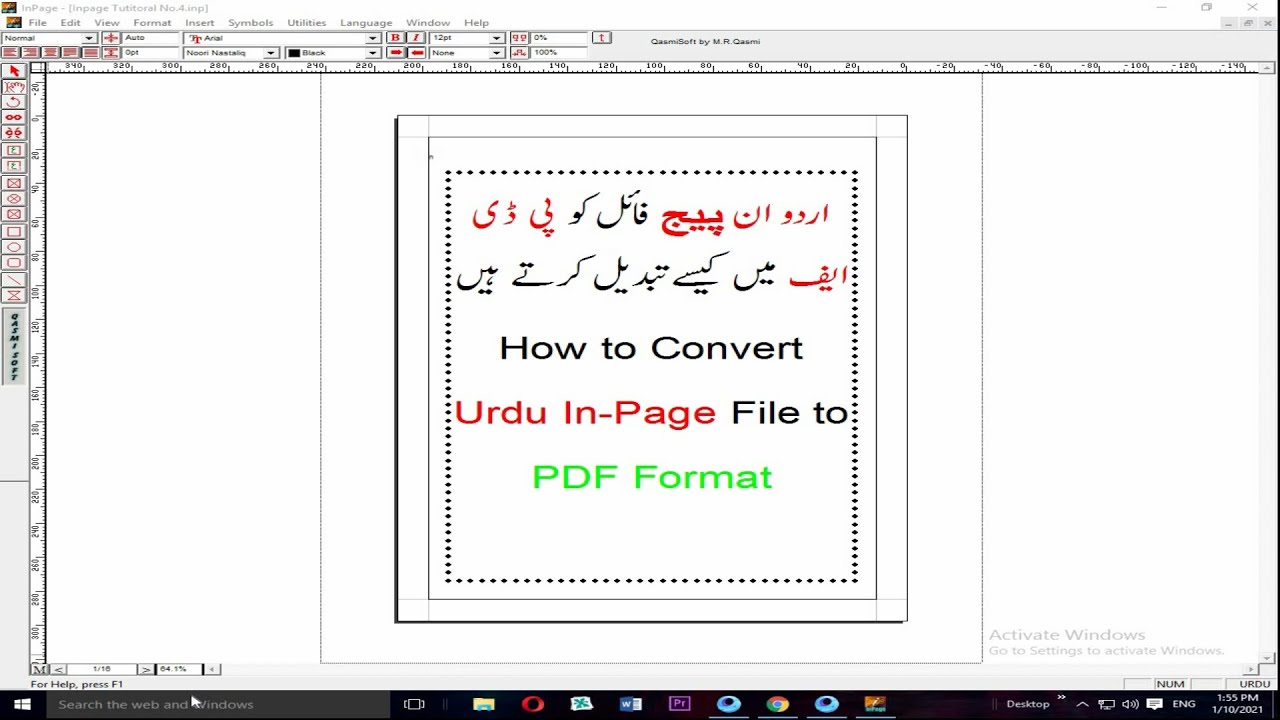Click the Auto value field
The width and height of the screenshot is (1280, 720).
tap(149, 38)
